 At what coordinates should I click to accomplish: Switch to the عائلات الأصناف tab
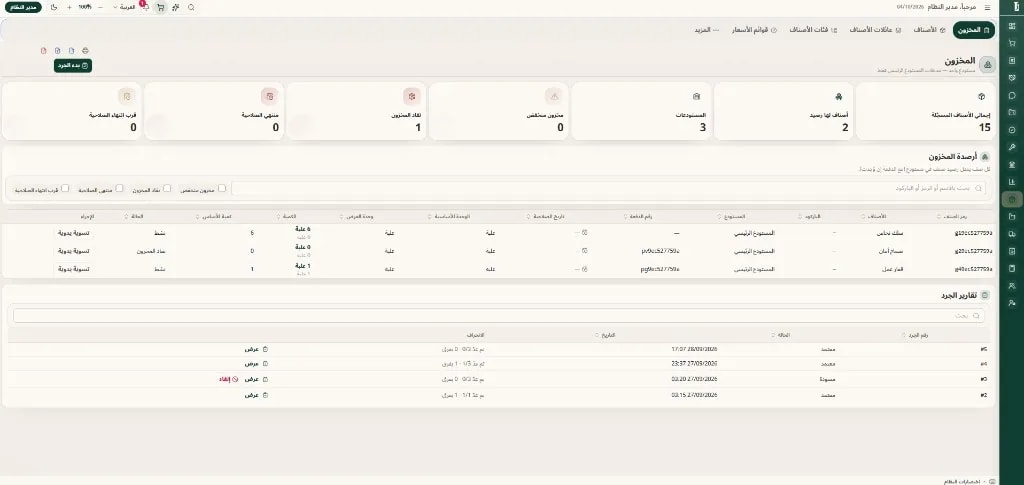point(875,30)
